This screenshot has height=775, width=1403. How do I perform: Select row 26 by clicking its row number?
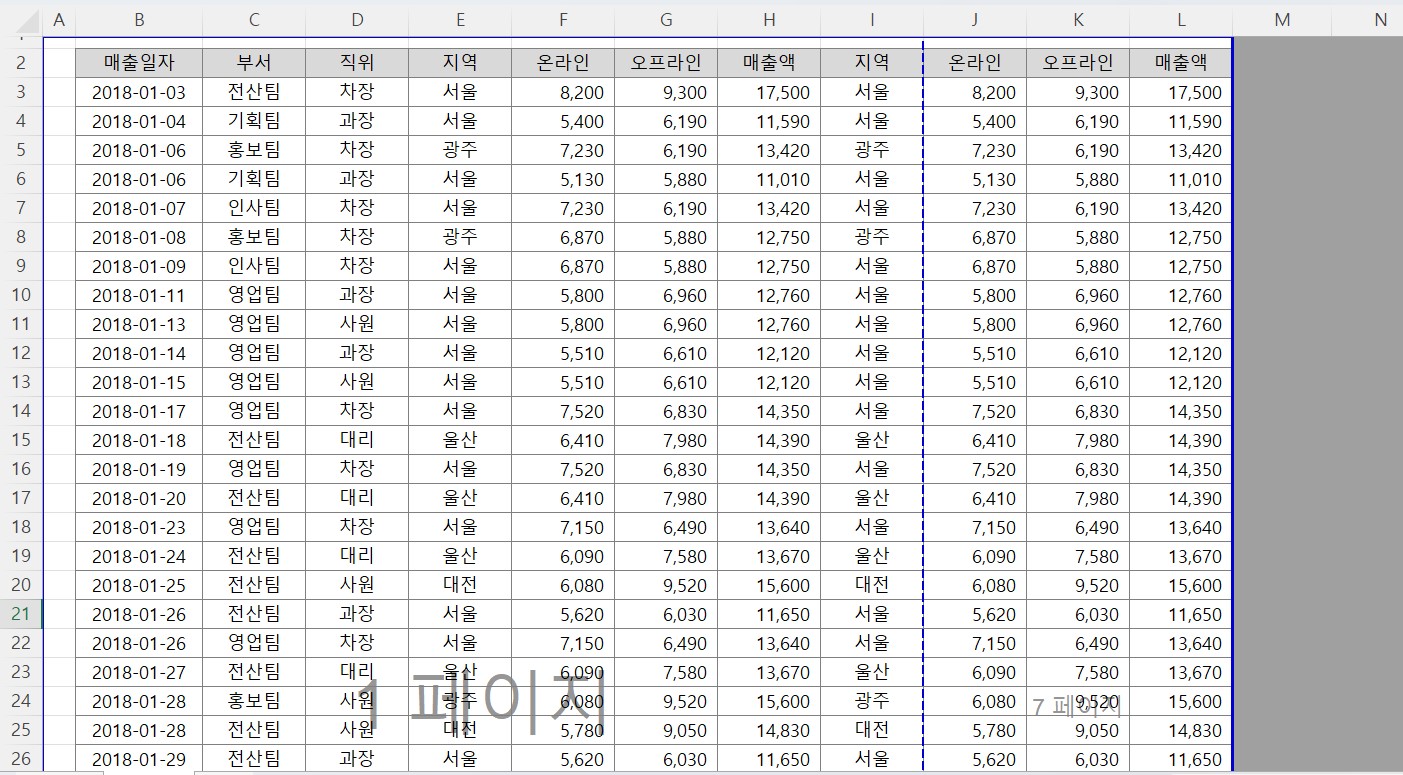pos(20,759)
